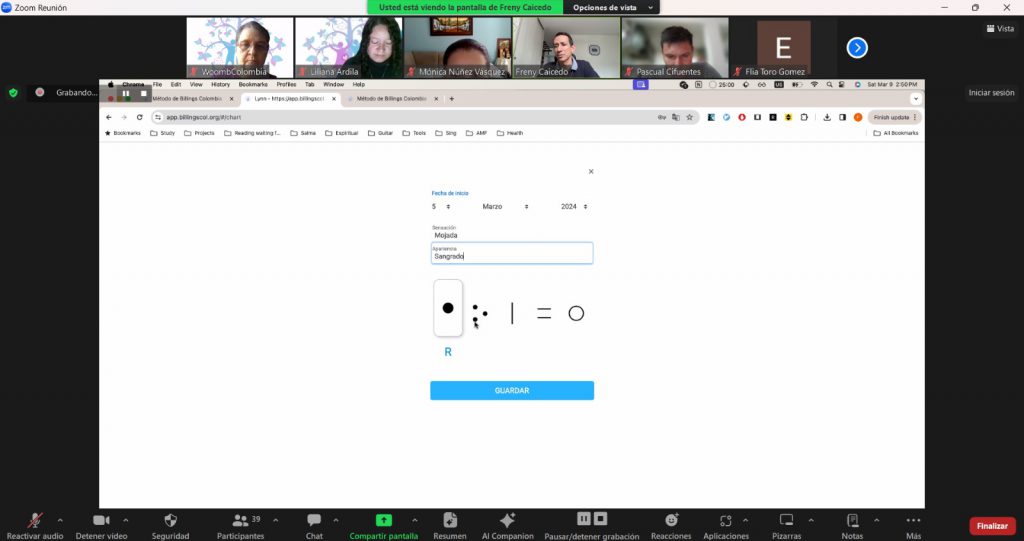Open Chrome downloads icon

[x=827, y=118]
